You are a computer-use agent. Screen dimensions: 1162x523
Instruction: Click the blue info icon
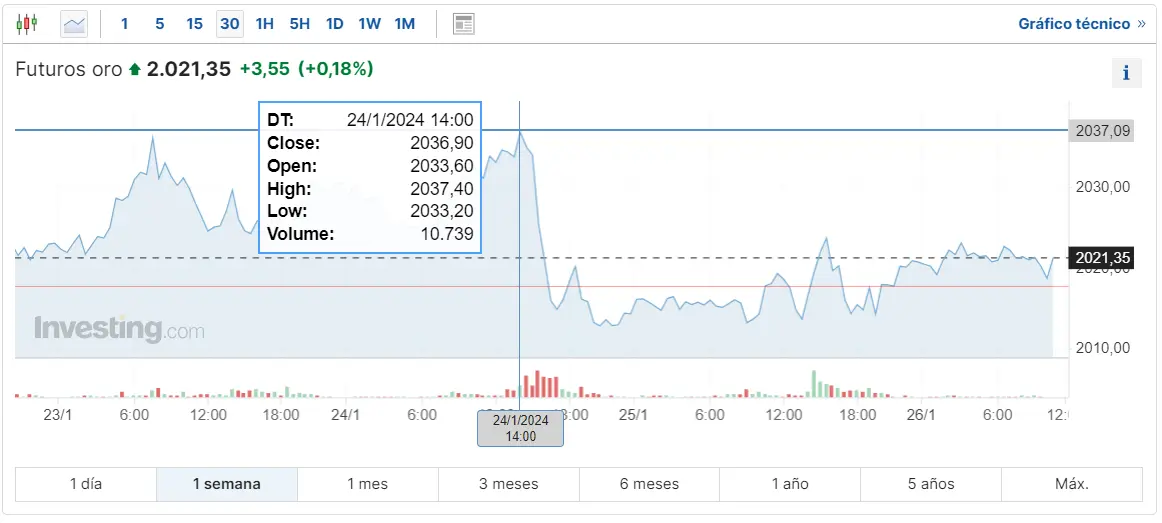[x=1126, y=73]
